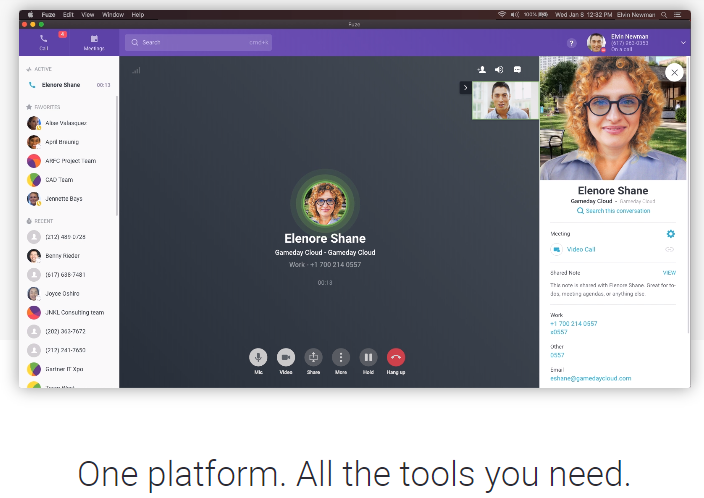Click the signal strength indicator icon

136,70
